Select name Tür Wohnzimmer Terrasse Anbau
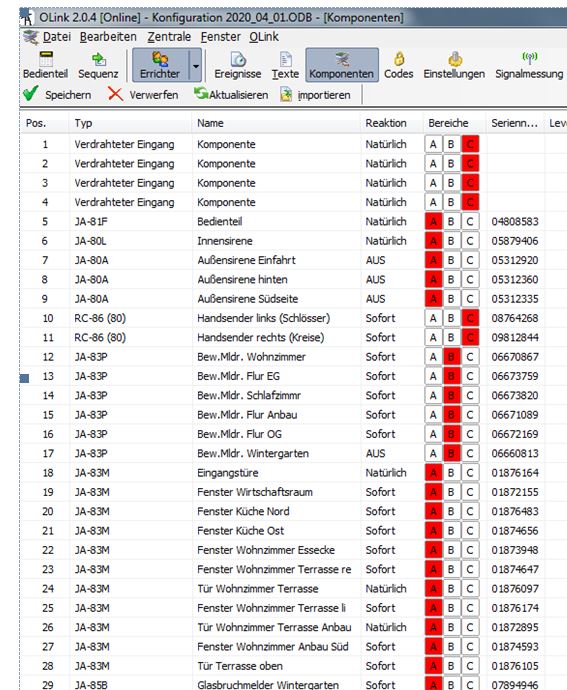 tap(274, 627)
